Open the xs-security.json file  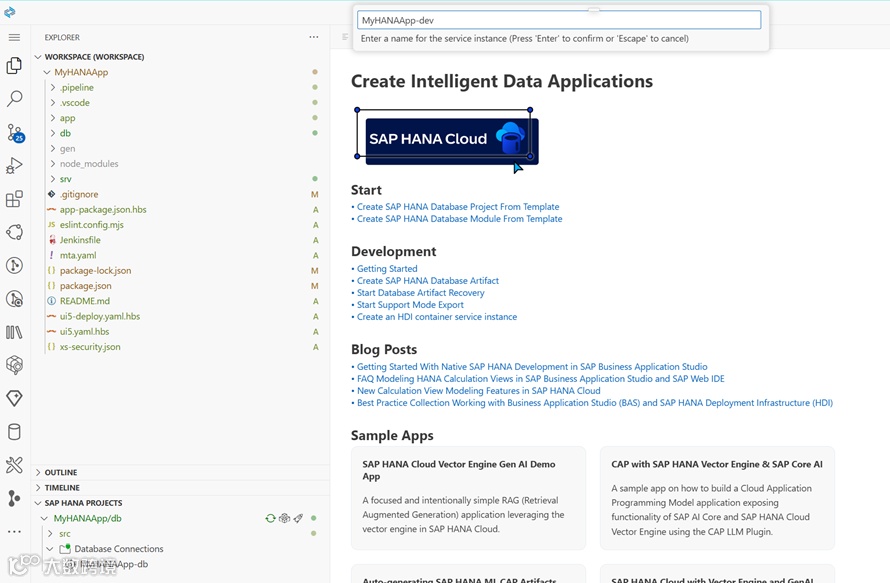point(90,347)
